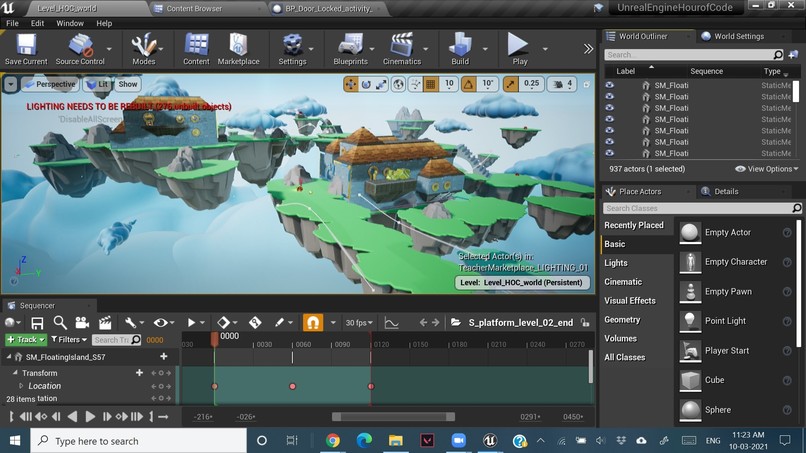Click the Modes toolbar icon
The width and height of the screenshot is (806, 453).
pyautogui.click(x=143, y=49)
